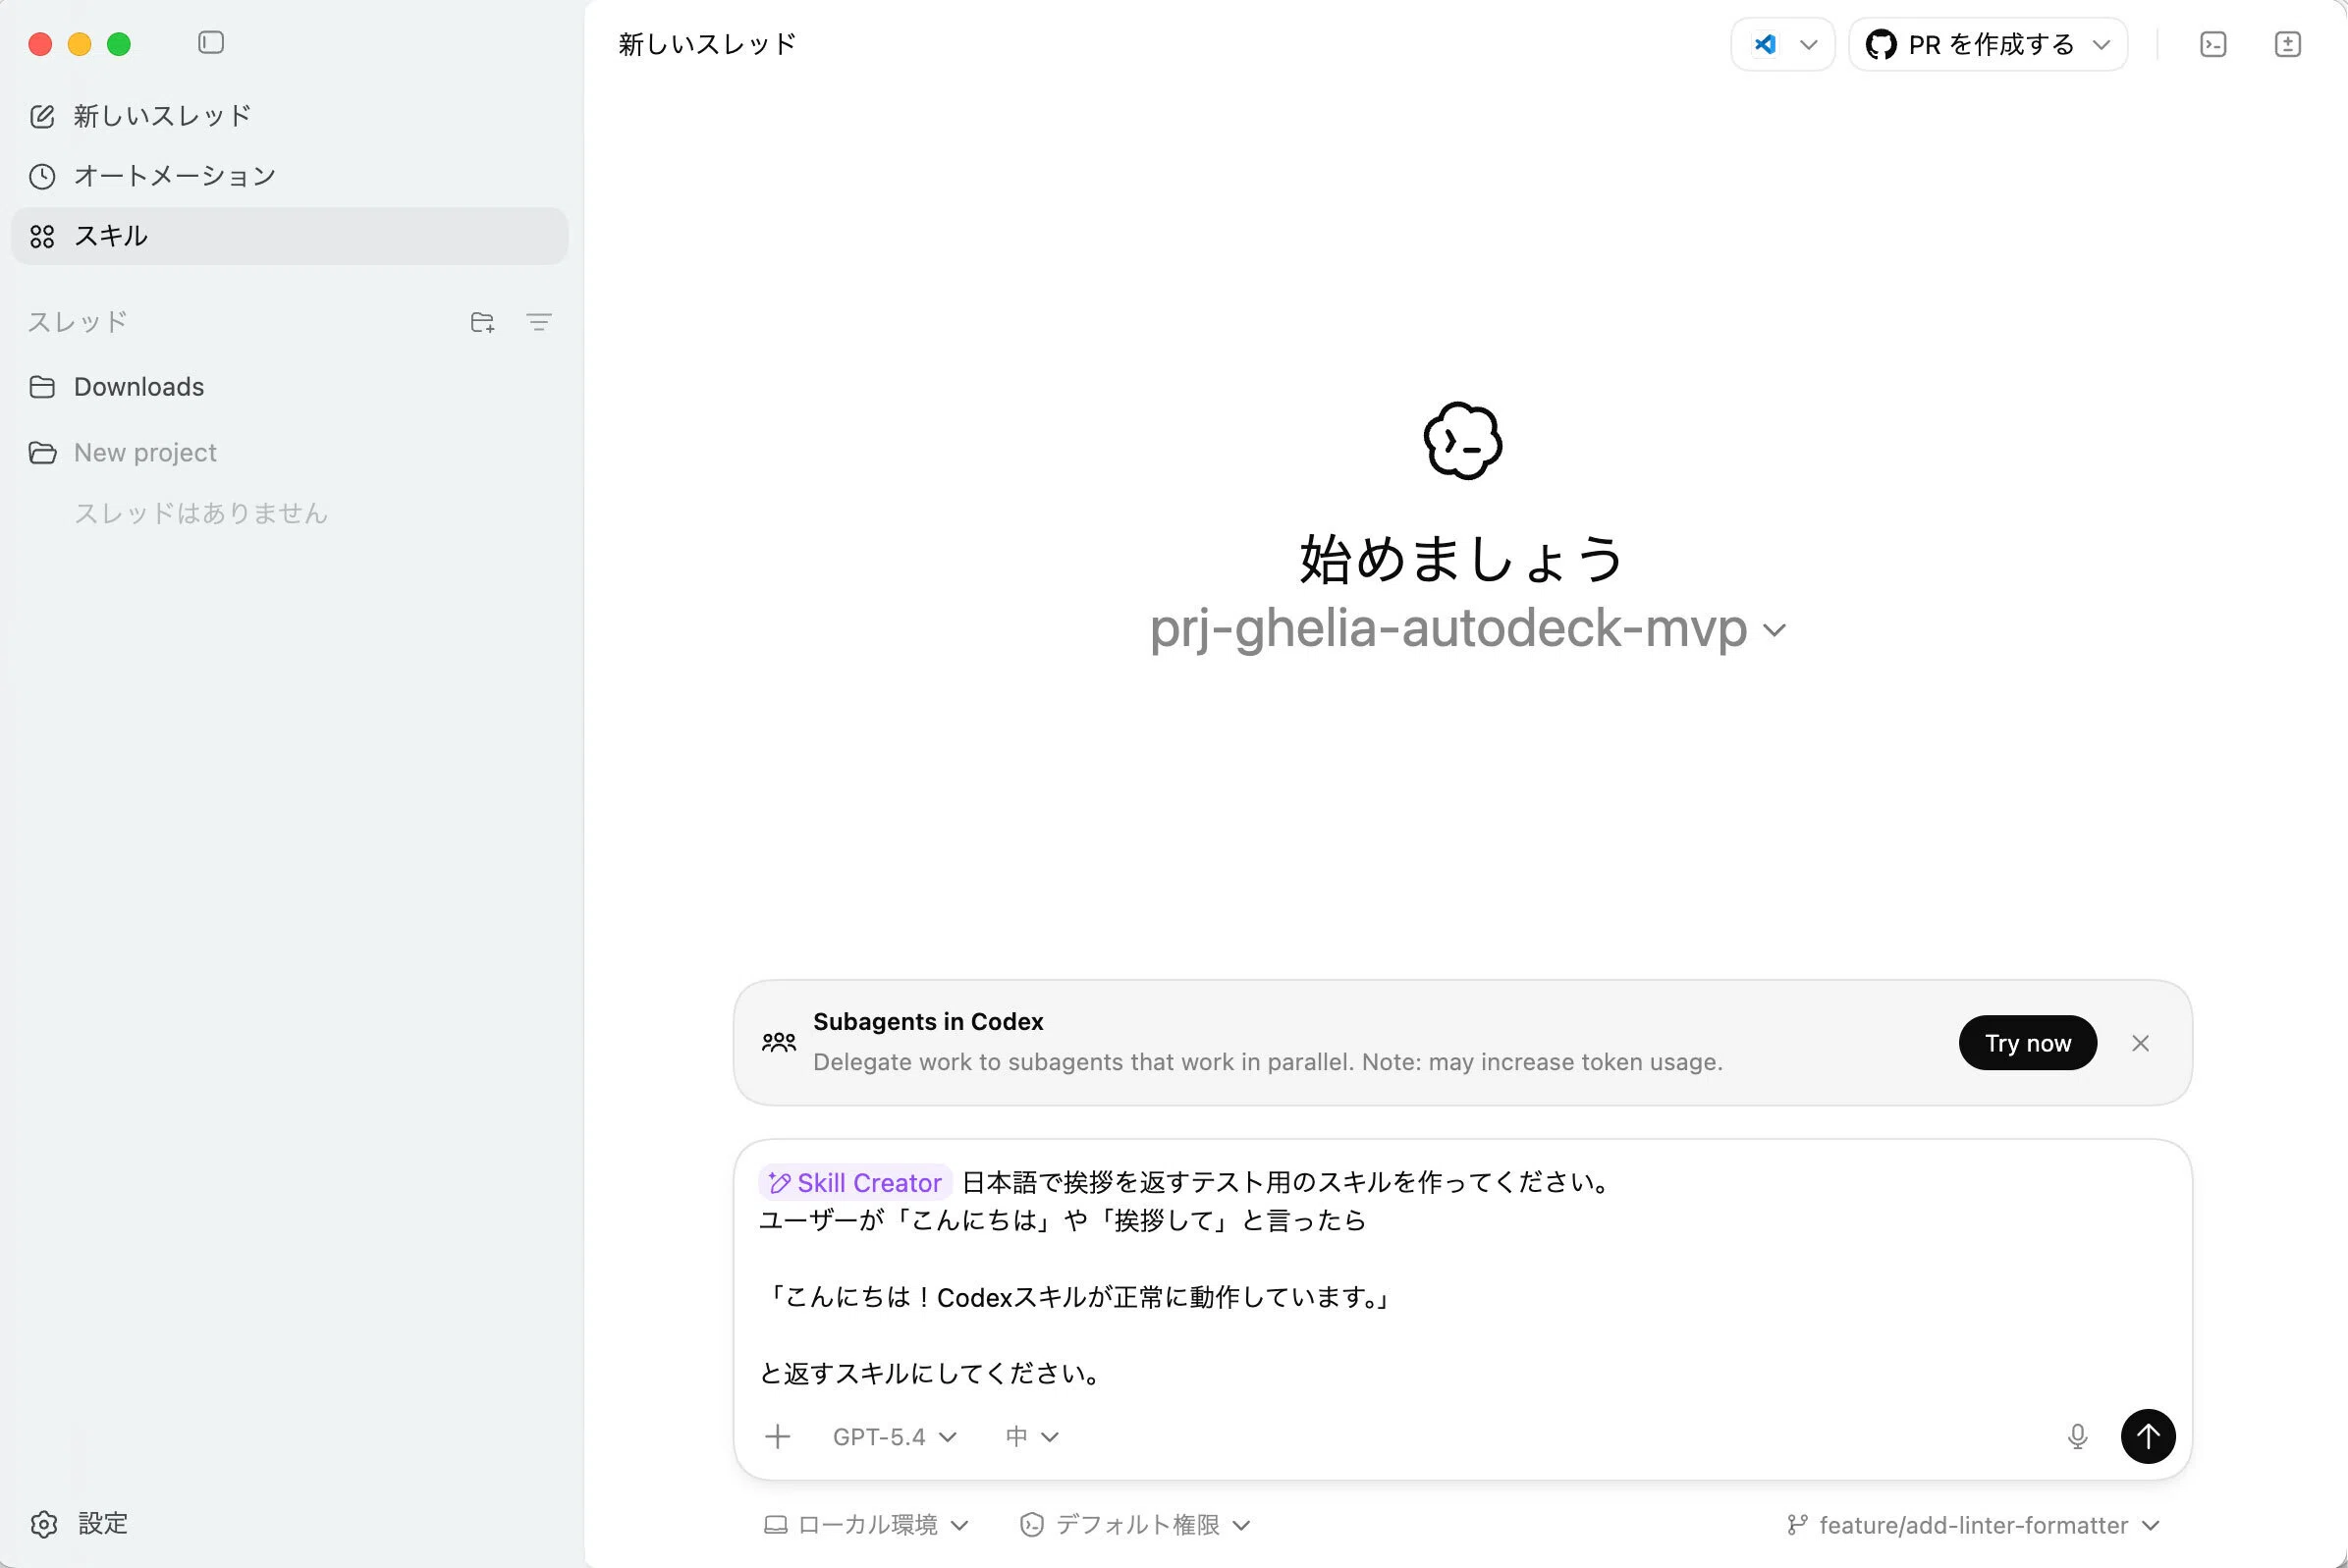Open オートメーション in the sidebar
Screen dimensions: 2348x1568
click(290, 176)
